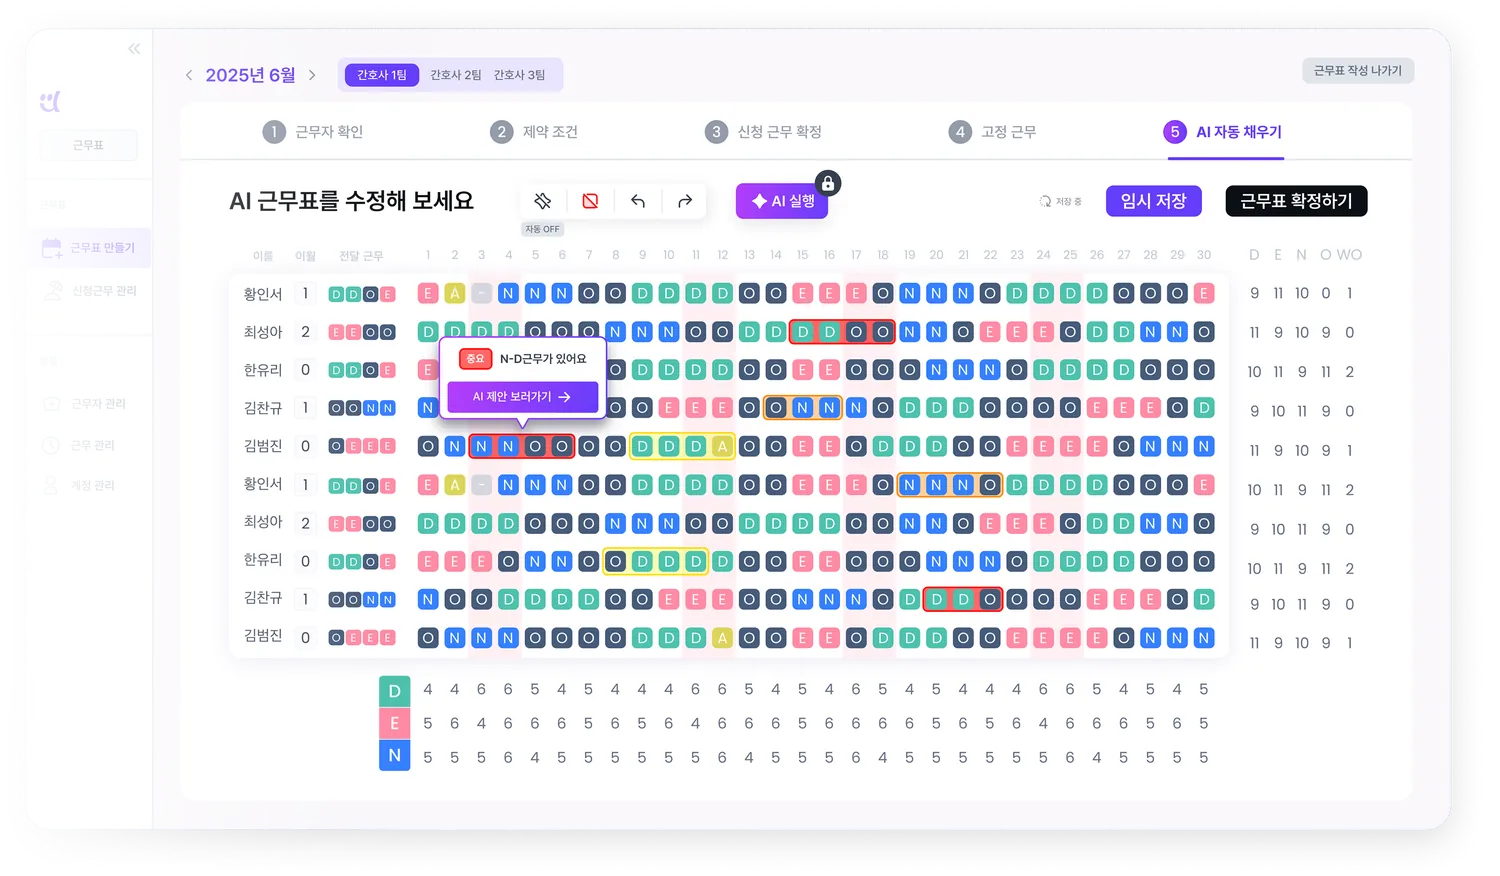Go to the next month arrow
This screenshot has height=876, width=1500.
[x=312, y=75]
